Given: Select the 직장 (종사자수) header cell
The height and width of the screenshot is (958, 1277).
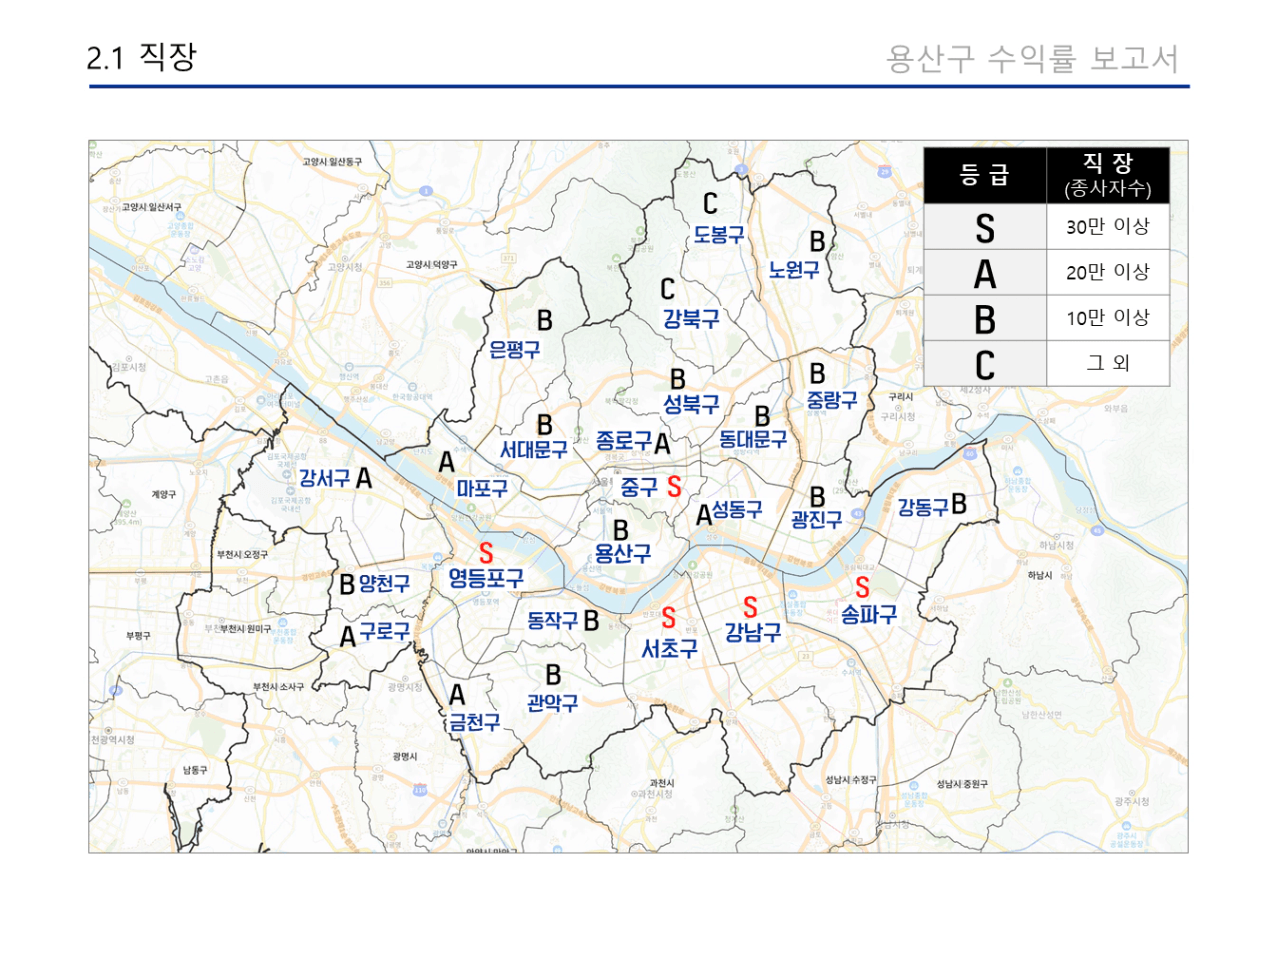Looking at the screenshot, I should click(x=1107, y=176).
